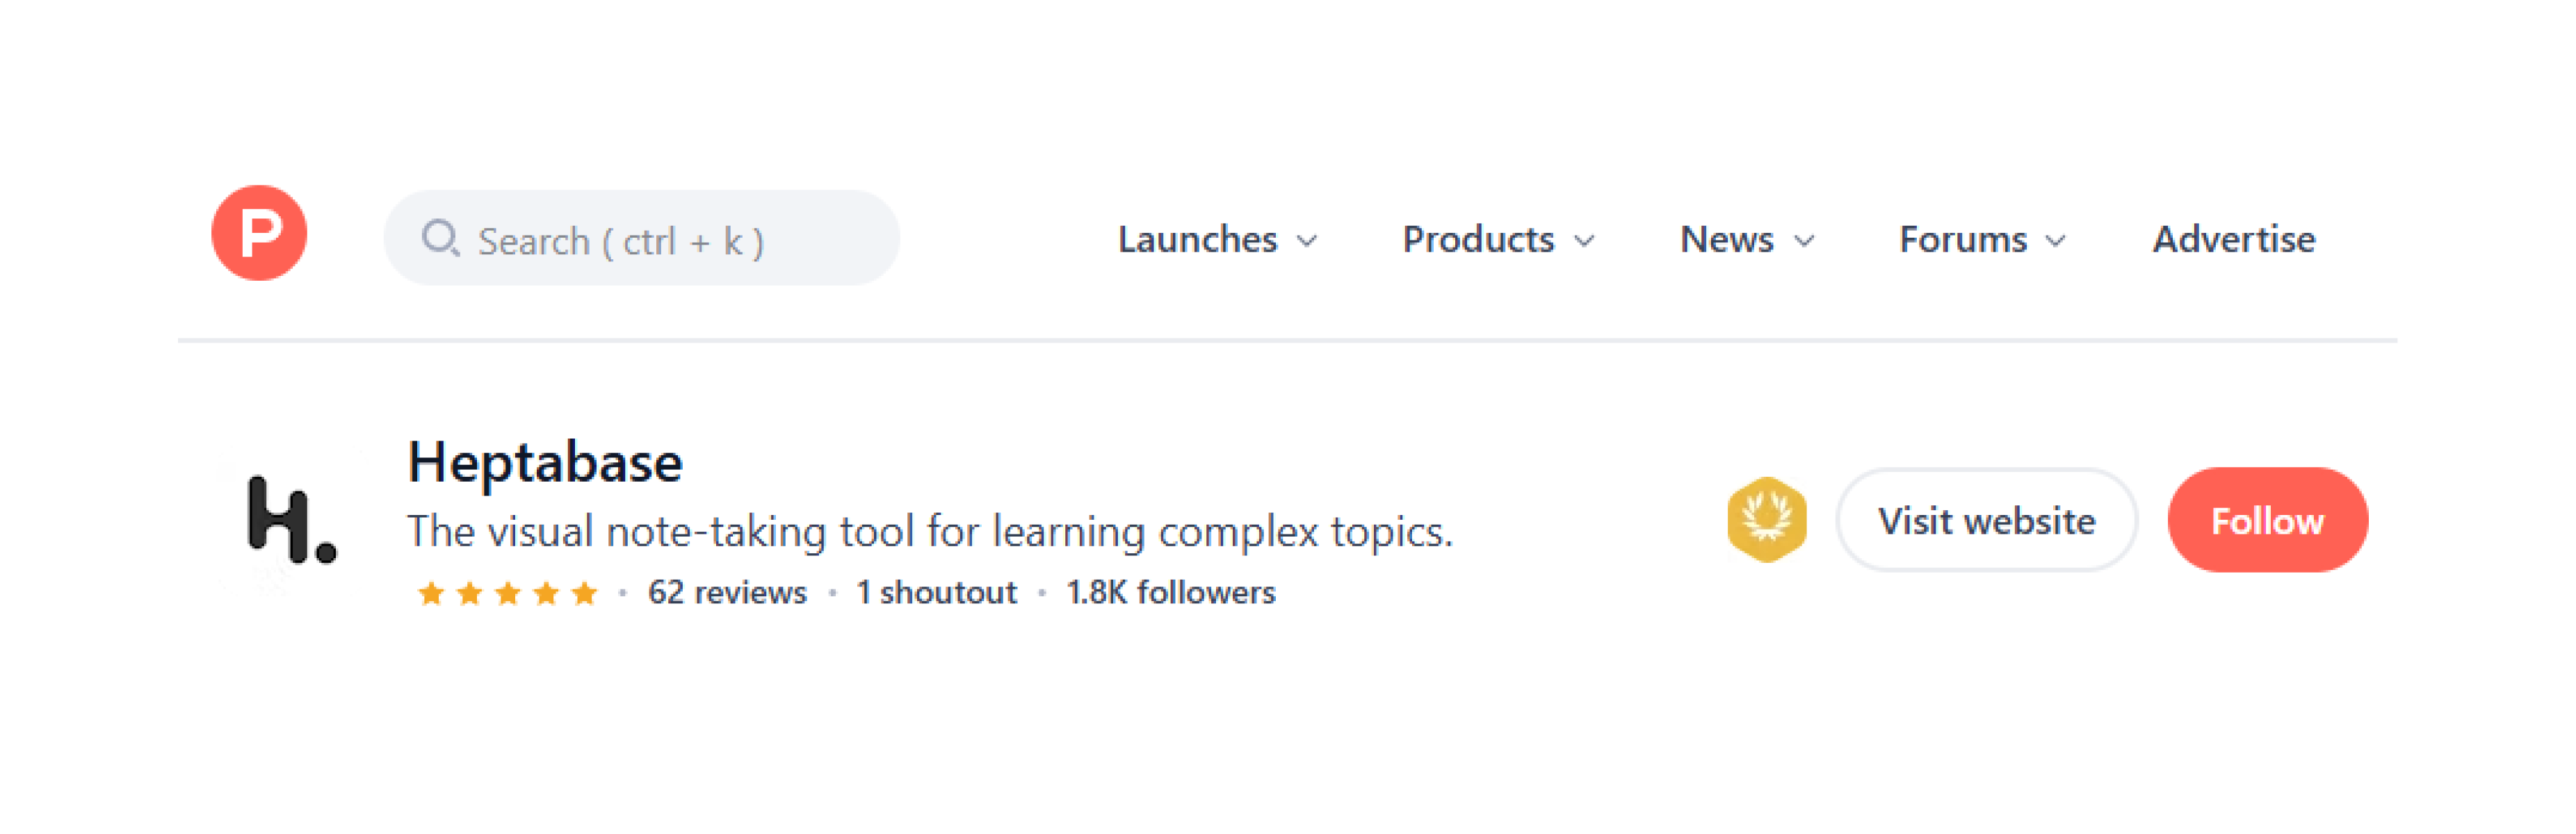Expand the Products dropdown chevron
The width and height of the screenshot is (2576, 834).
click(x=1584, y=241)
